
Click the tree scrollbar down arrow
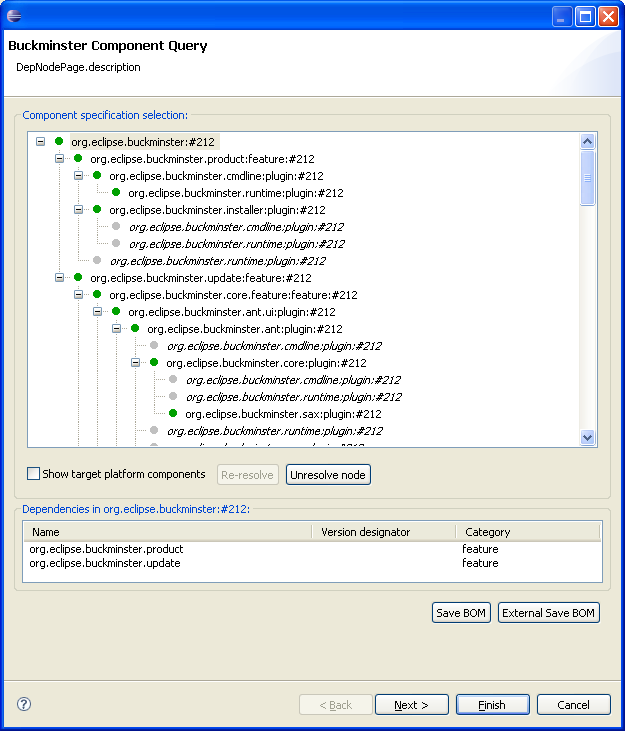click(587, 437)
